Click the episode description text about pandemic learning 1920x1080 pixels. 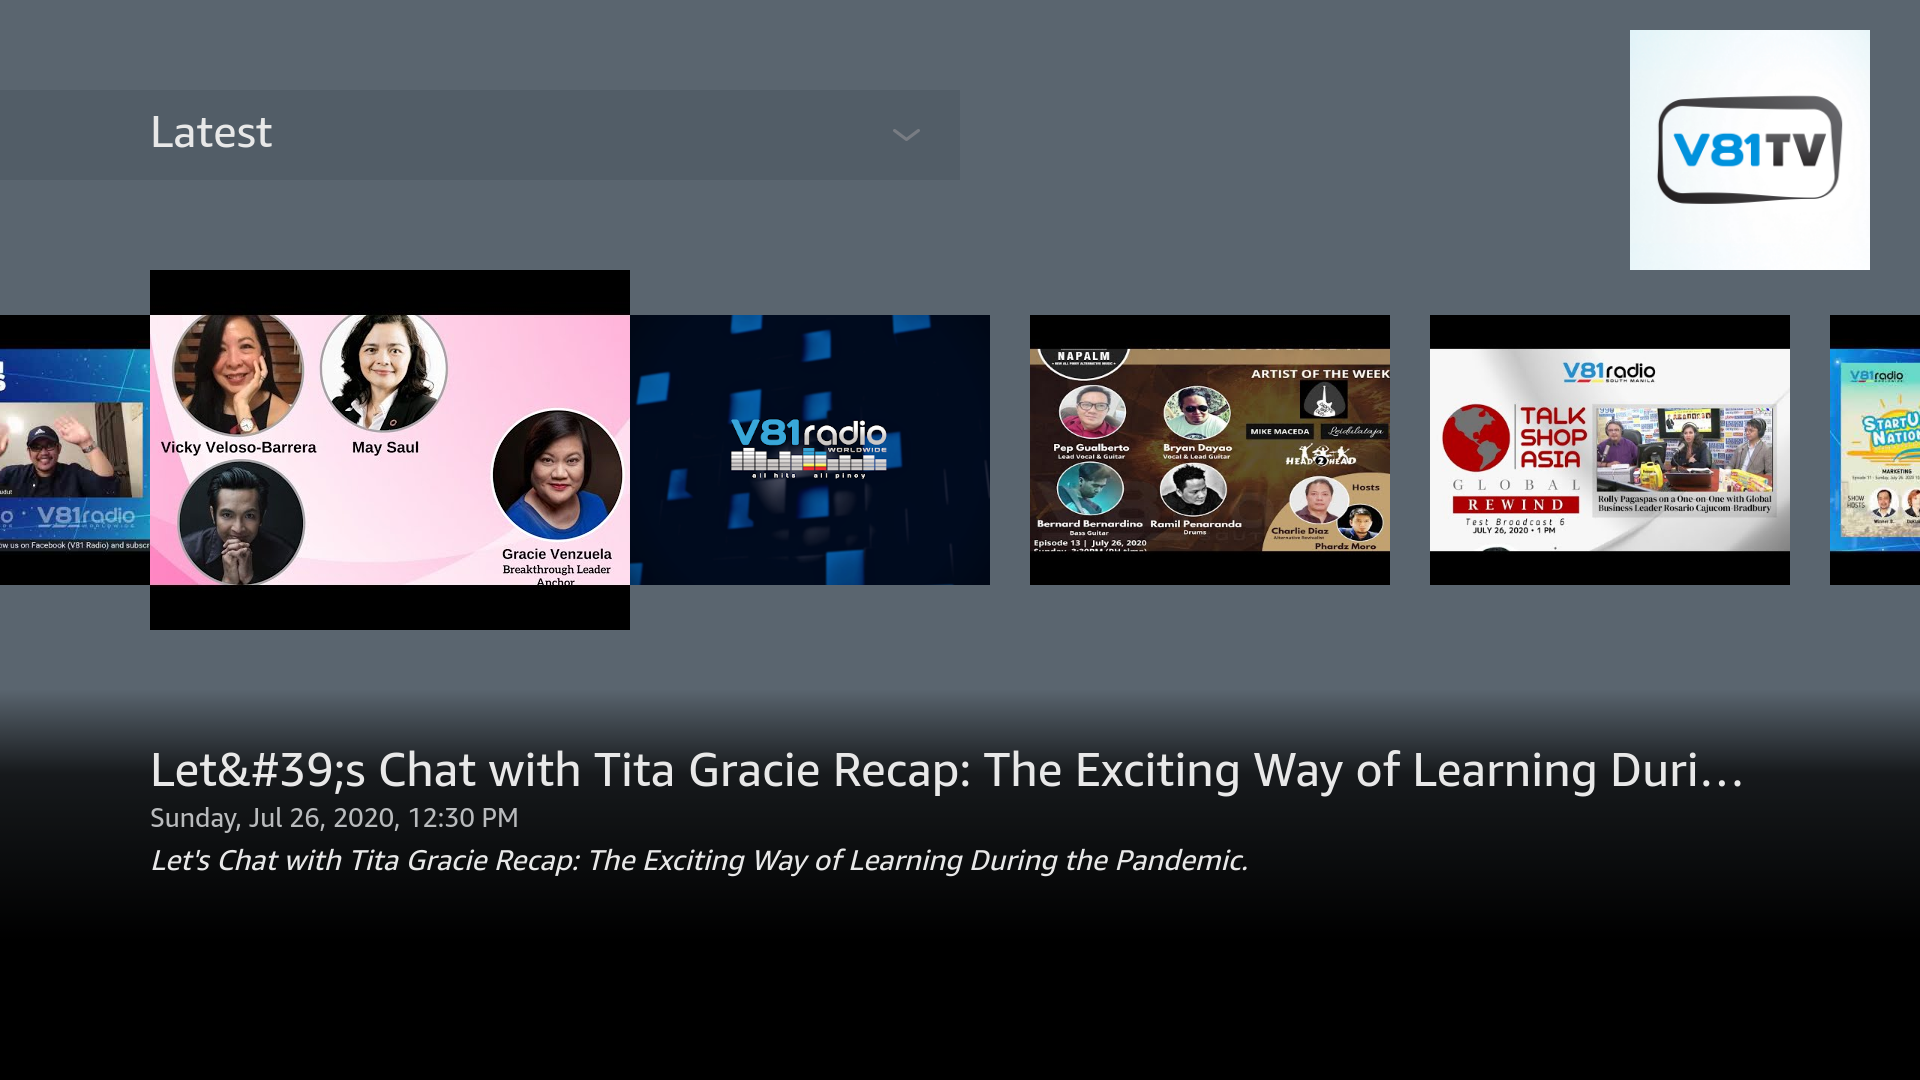[700, 859]
